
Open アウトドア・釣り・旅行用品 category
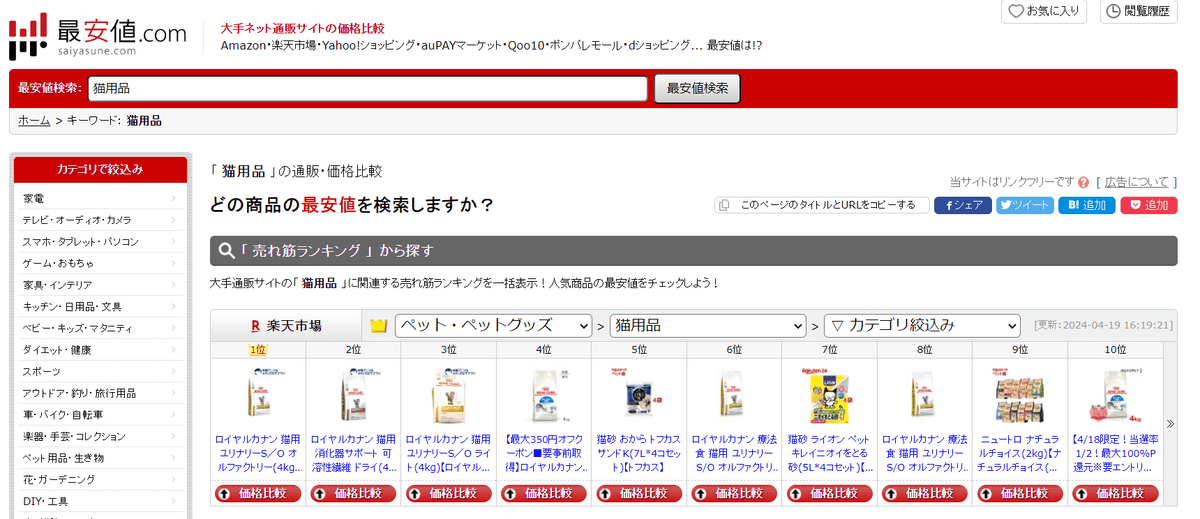tap(101, 393)
